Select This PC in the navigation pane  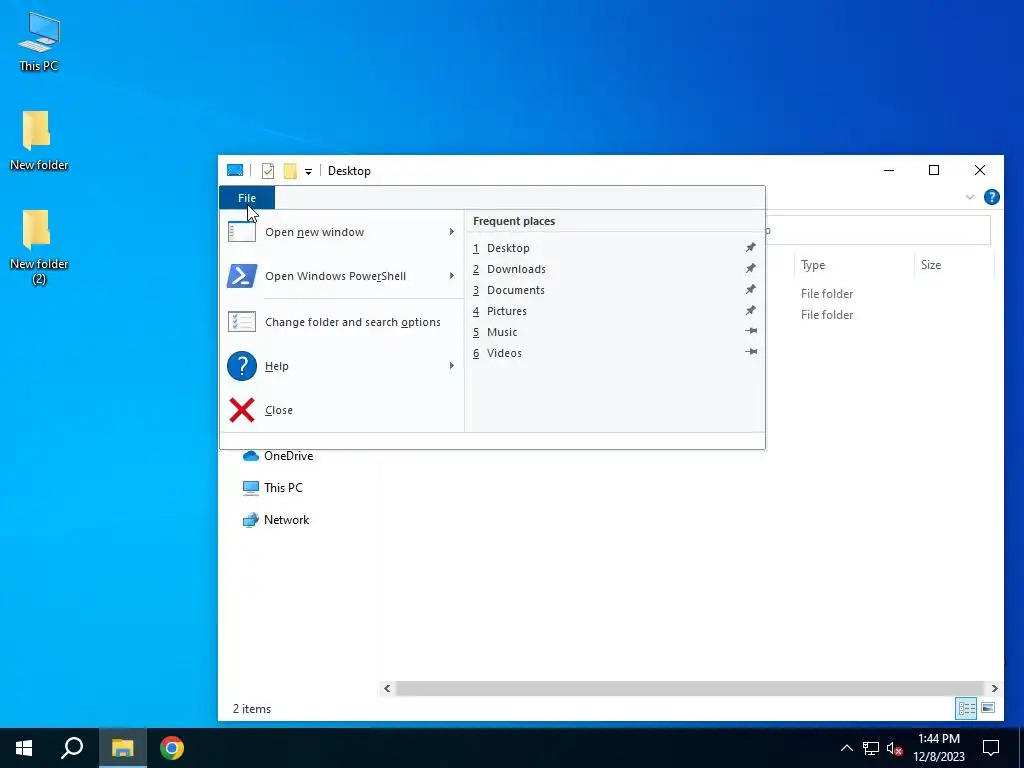tap(283, 488)
